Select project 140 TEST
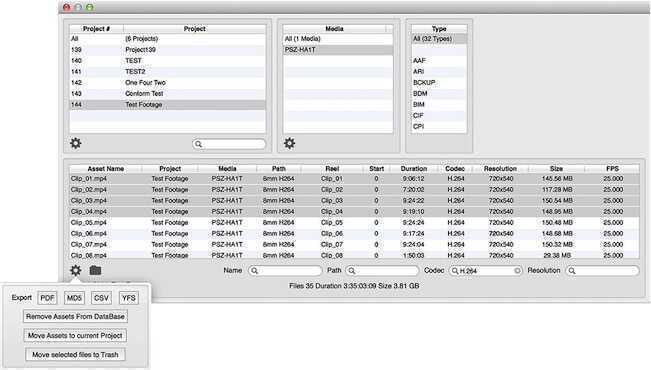Screen dimensions: 651x370 click(168, 61)
